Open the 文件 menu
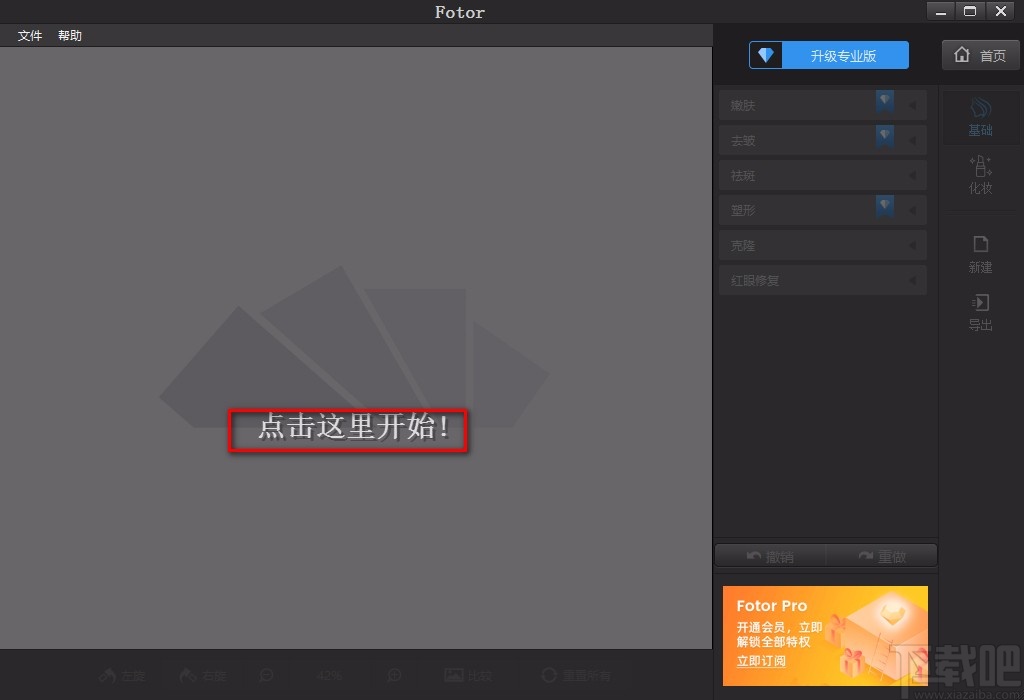Screen dimensions: 1024x700 click(29, 35)
